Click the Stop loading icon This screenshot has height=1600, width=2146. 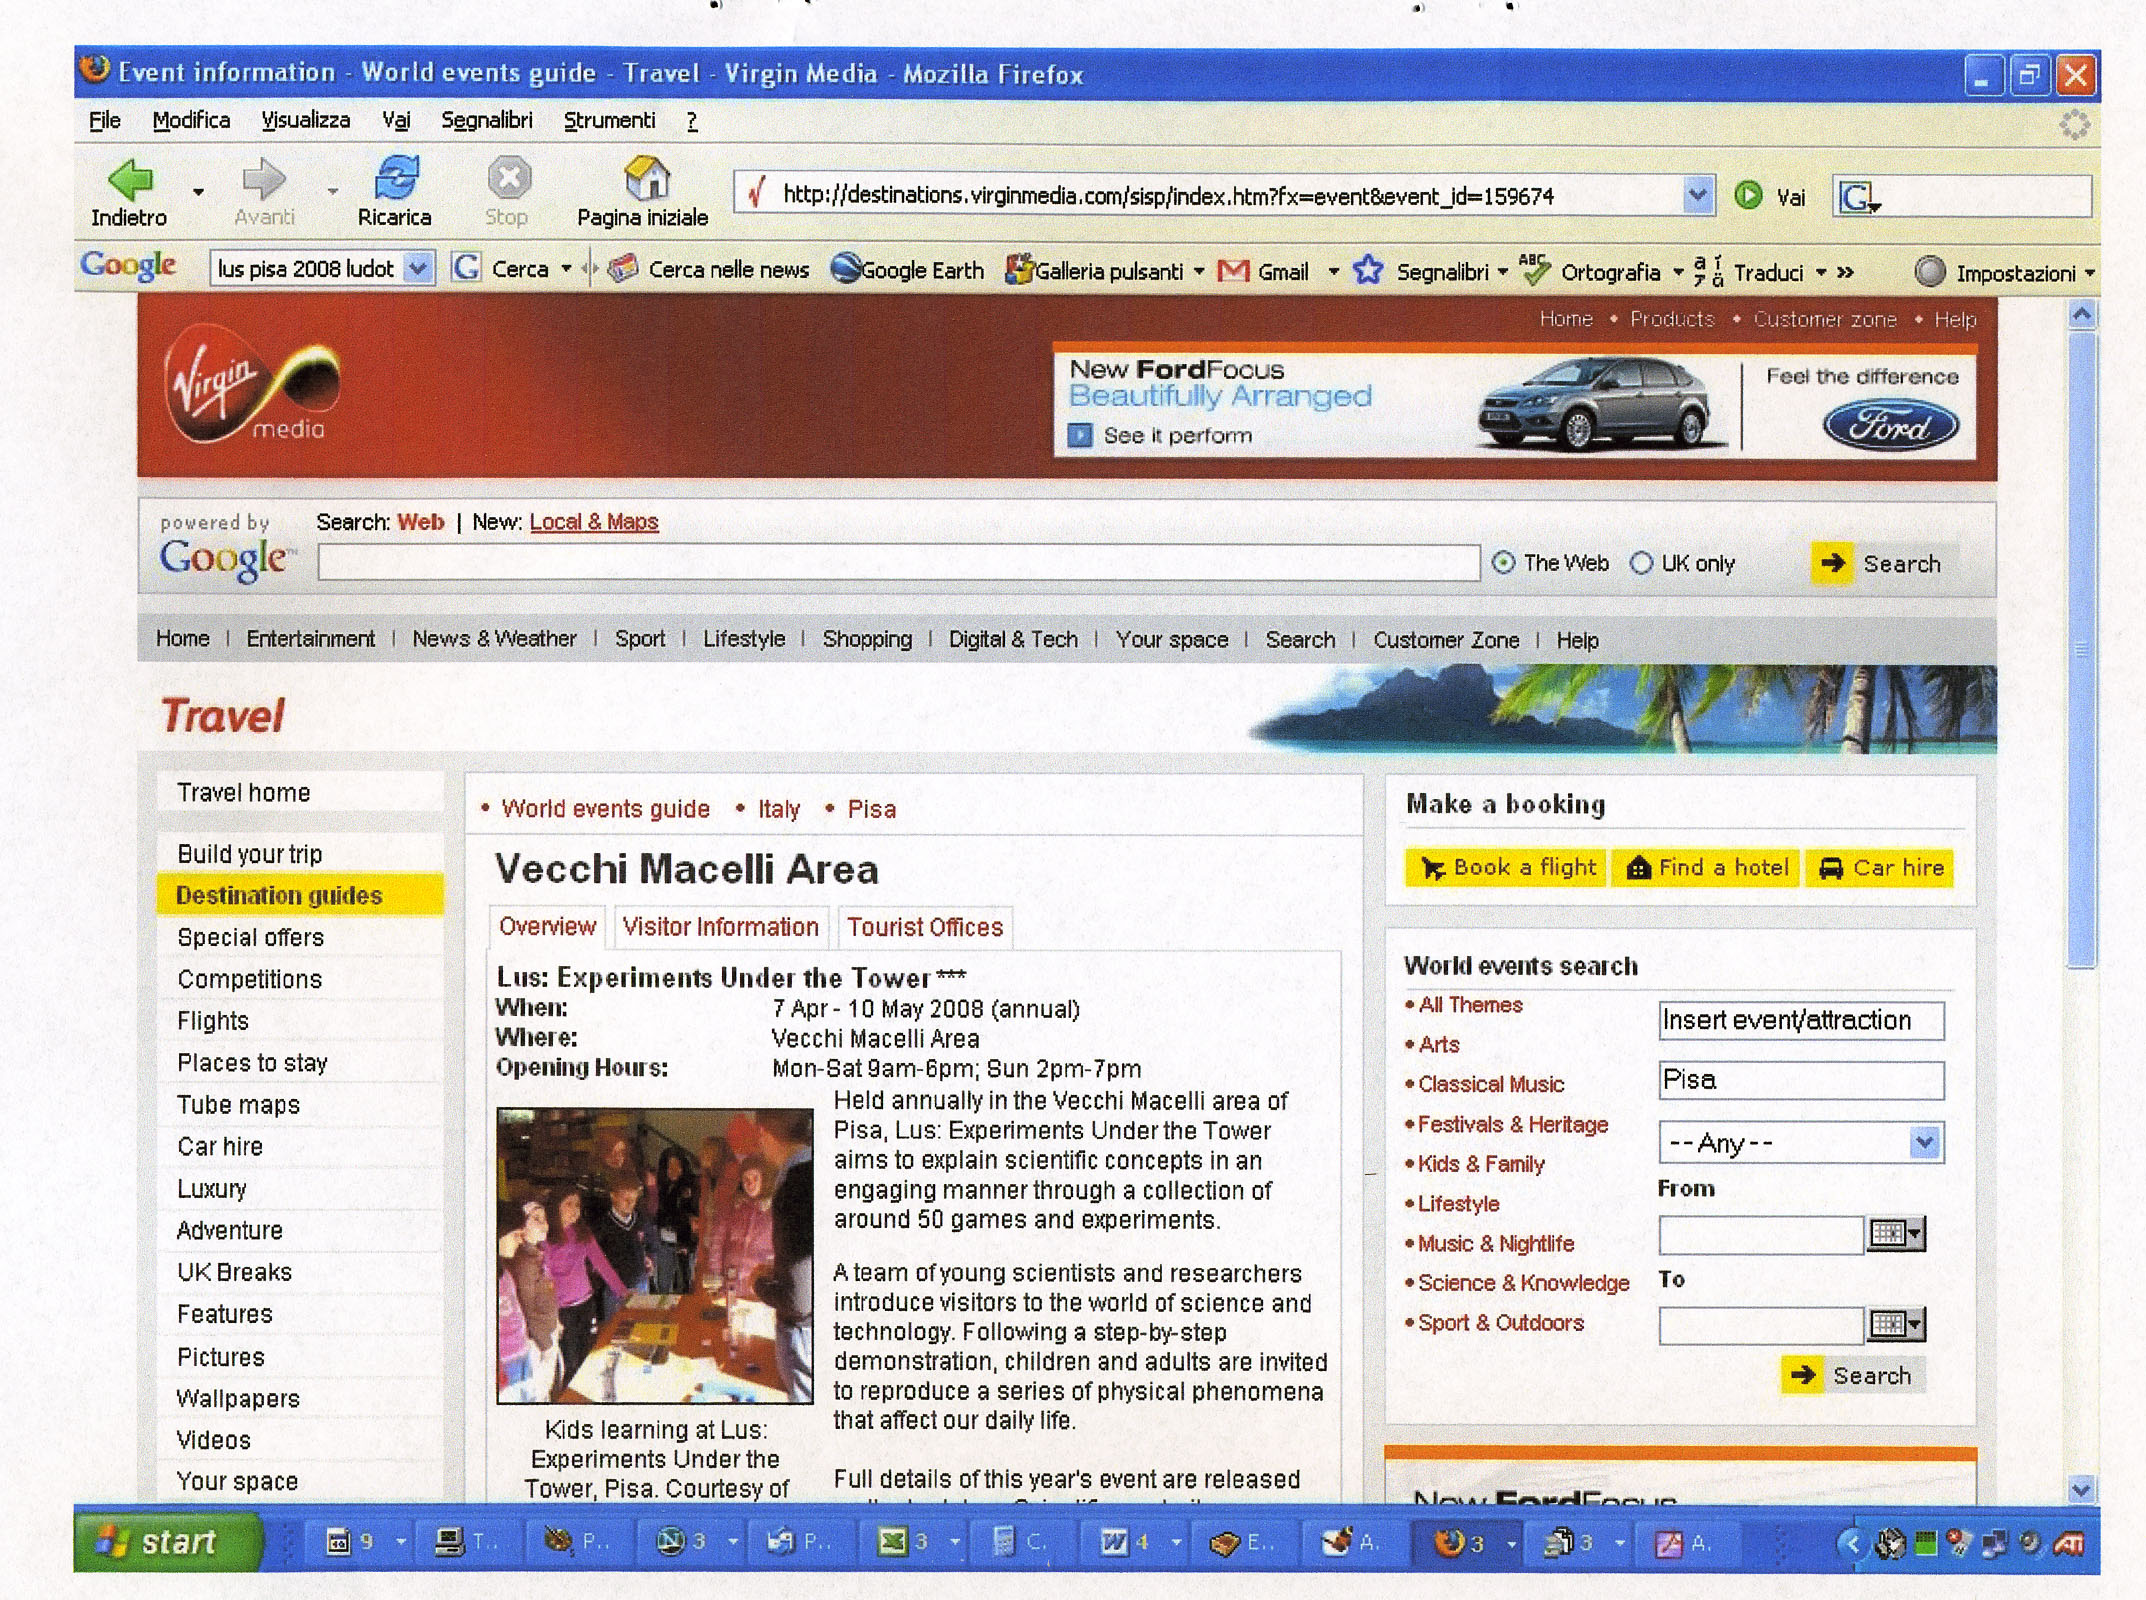coord(508,179)
